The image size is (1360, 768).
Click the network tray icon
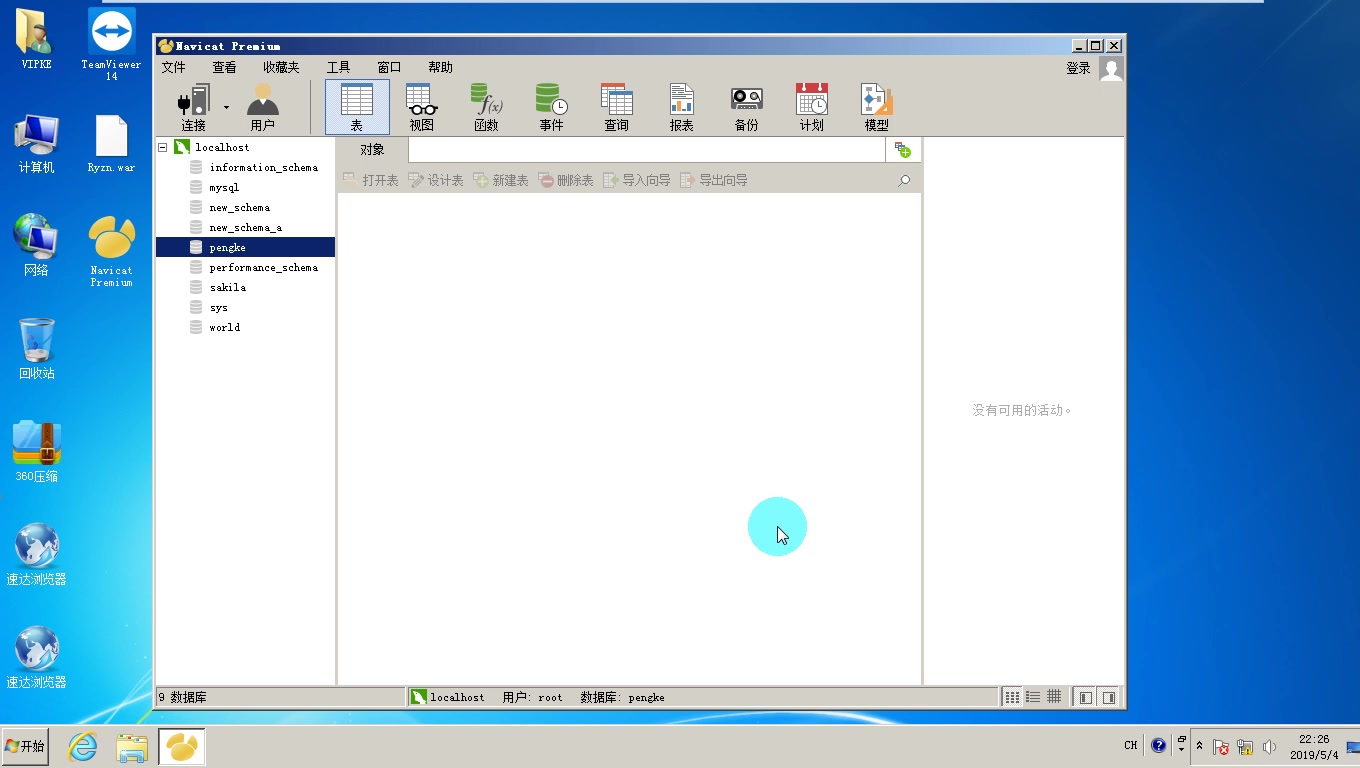click(1245, 747)
